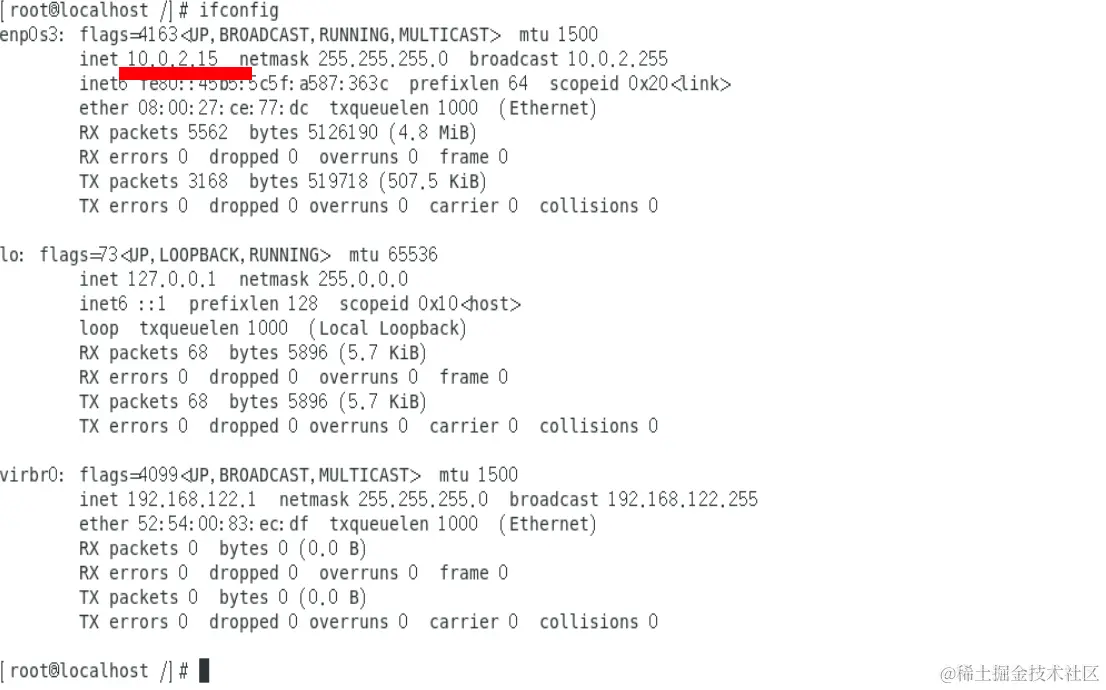
Task: Click the 10.0.2.15 inet address
Action: pos(172,59)
